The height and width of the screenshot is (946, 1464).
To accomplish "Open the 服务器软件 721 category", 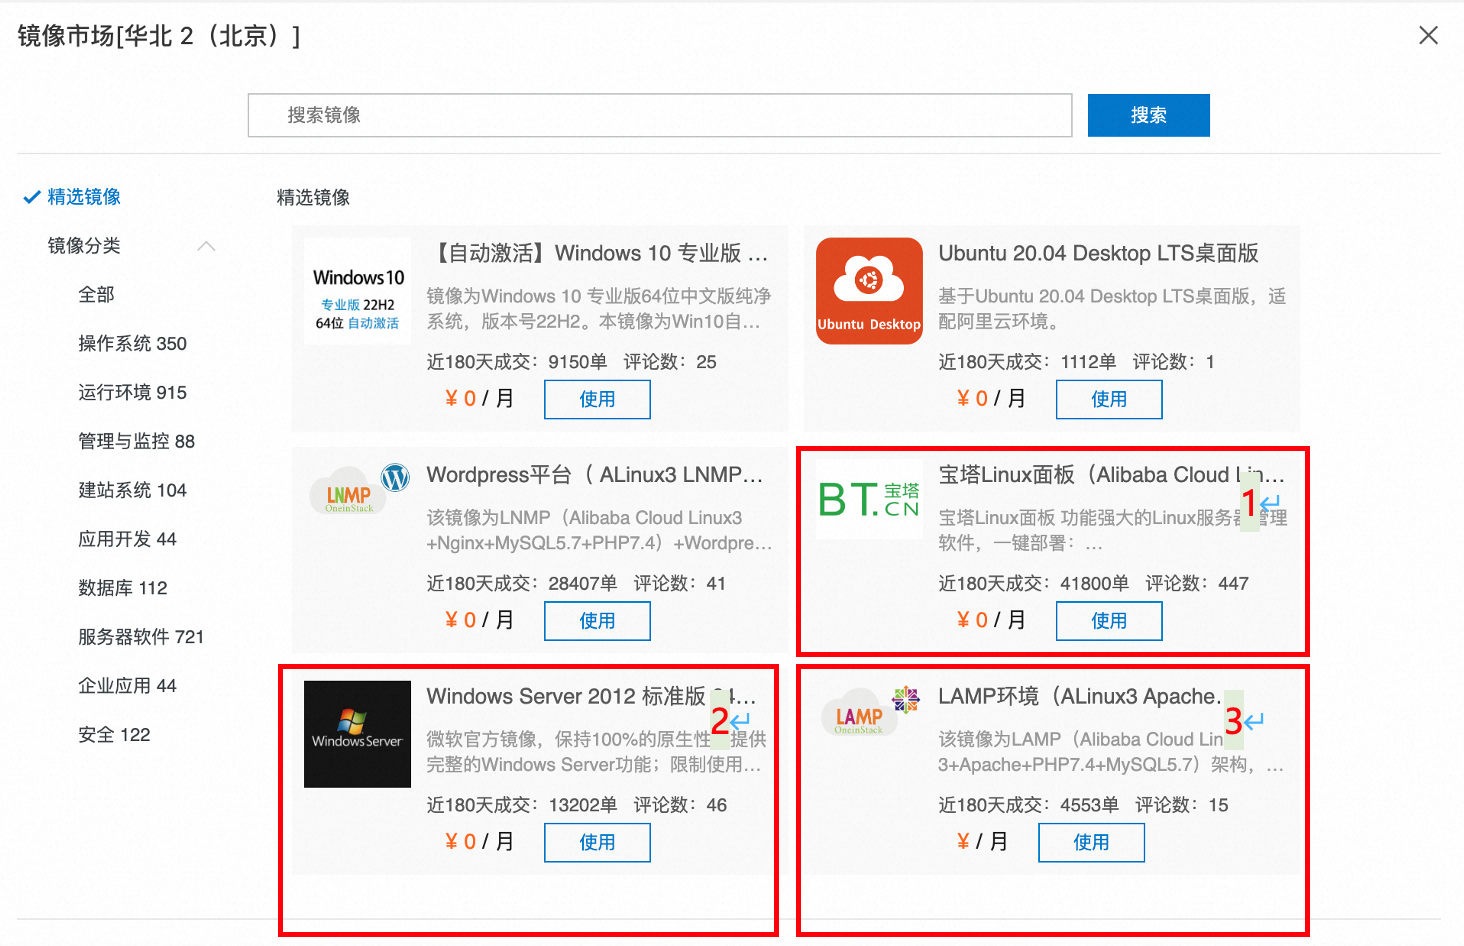I will [141, 638].
